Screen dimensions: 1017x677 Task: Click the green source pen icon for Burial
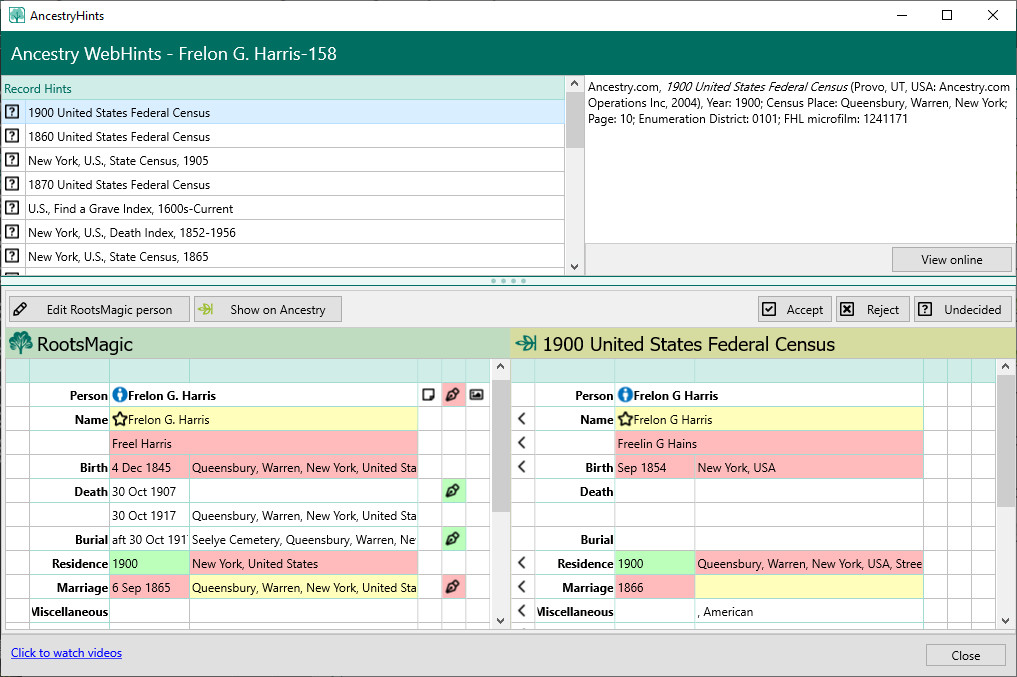[453, 539]
